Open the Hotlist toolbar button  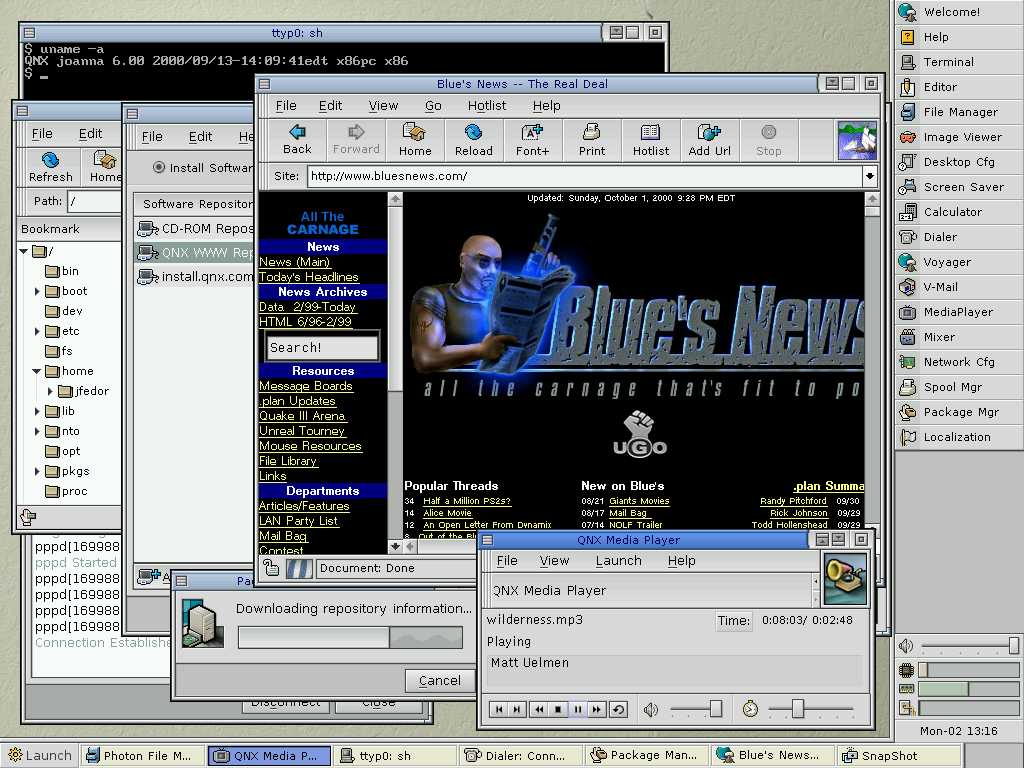650,140
